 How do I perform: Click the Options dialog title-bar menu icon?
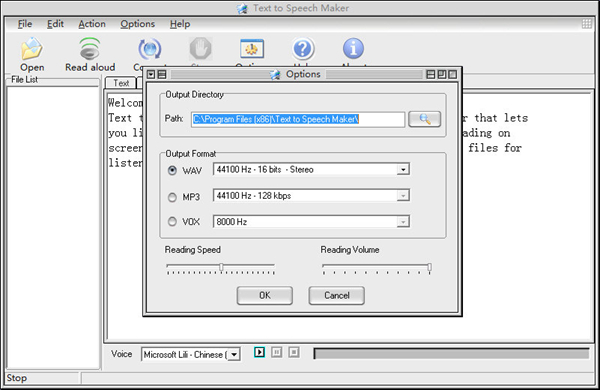[162, 74]
